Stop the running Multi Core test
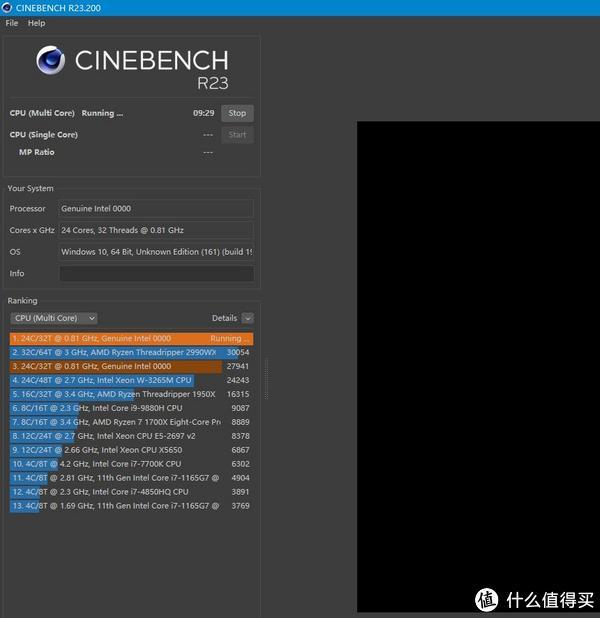This screenshot has width=600, height=618. pos(237,113)
